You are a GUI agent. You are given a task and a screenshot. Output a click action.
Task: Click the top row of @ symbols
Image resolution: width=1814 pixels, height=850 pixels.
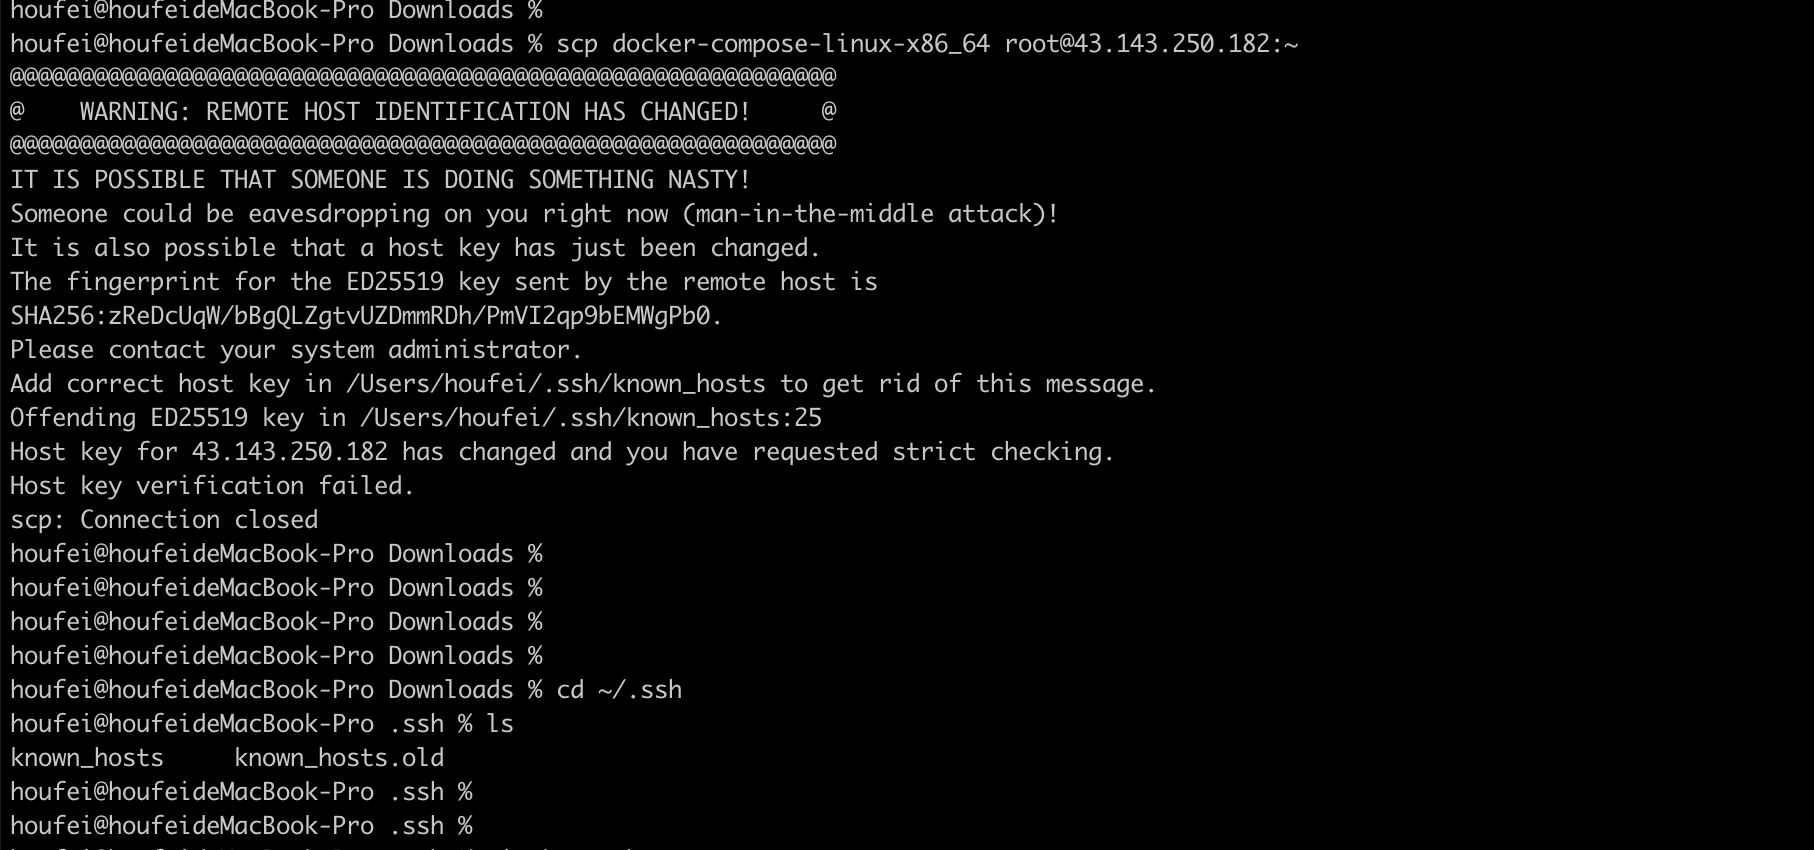[422, 77]
